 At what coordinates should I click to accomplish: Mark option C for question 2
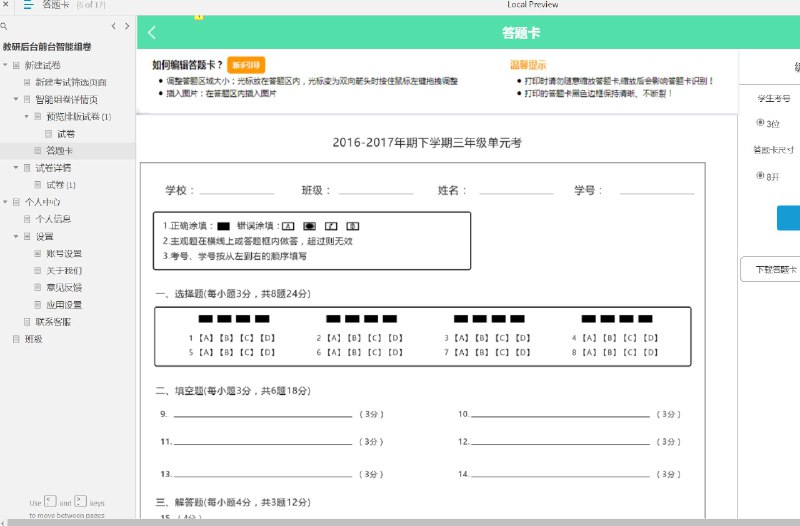(x=375, y=338)
